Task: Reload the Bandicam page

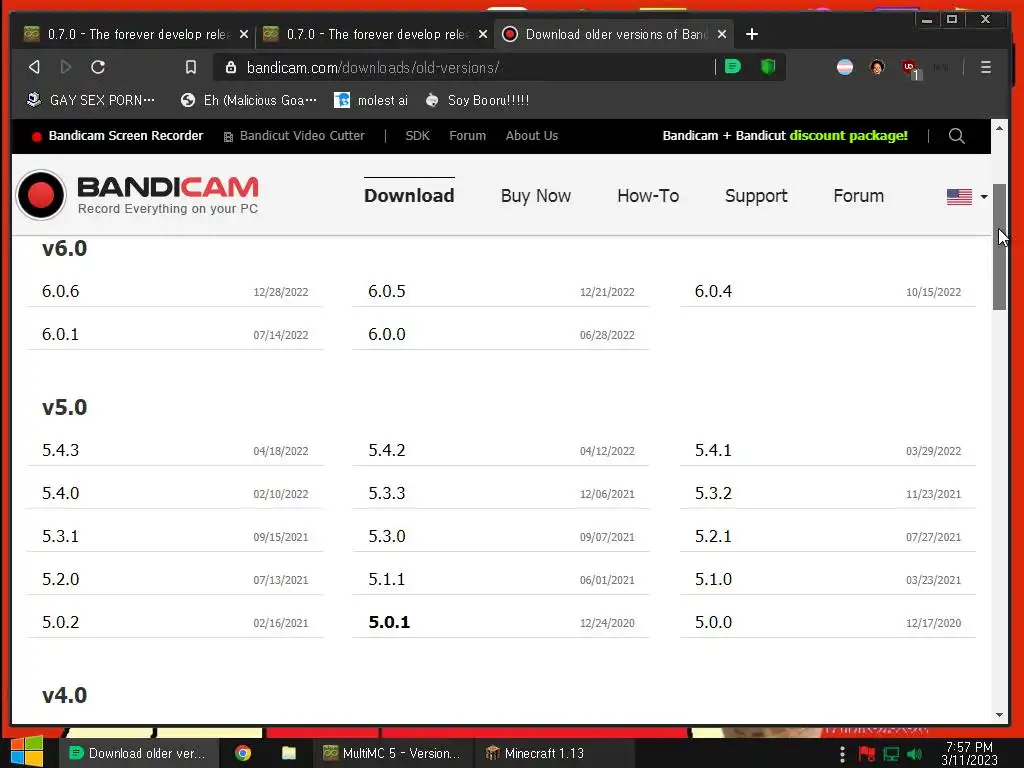Action: point(98,67)
